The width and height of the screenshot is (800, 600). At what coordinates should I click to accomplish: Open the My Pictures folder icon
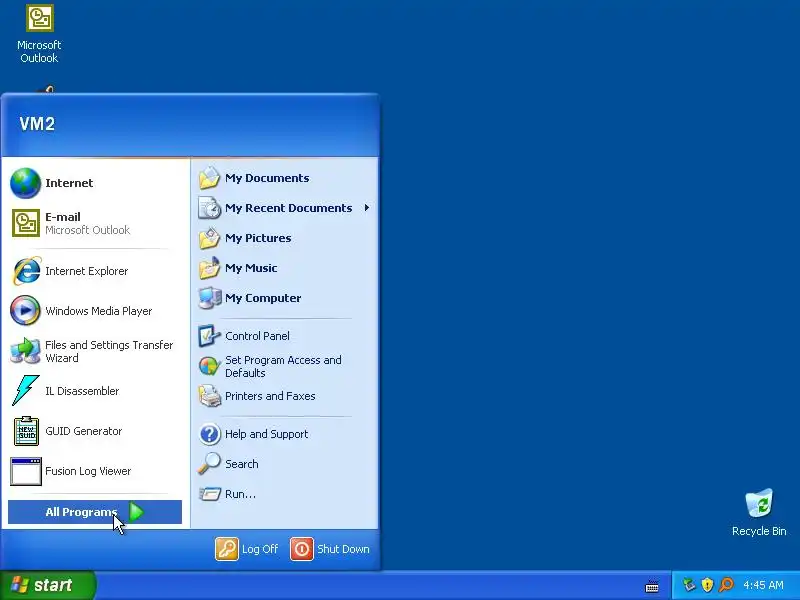[x=209, y=238]
